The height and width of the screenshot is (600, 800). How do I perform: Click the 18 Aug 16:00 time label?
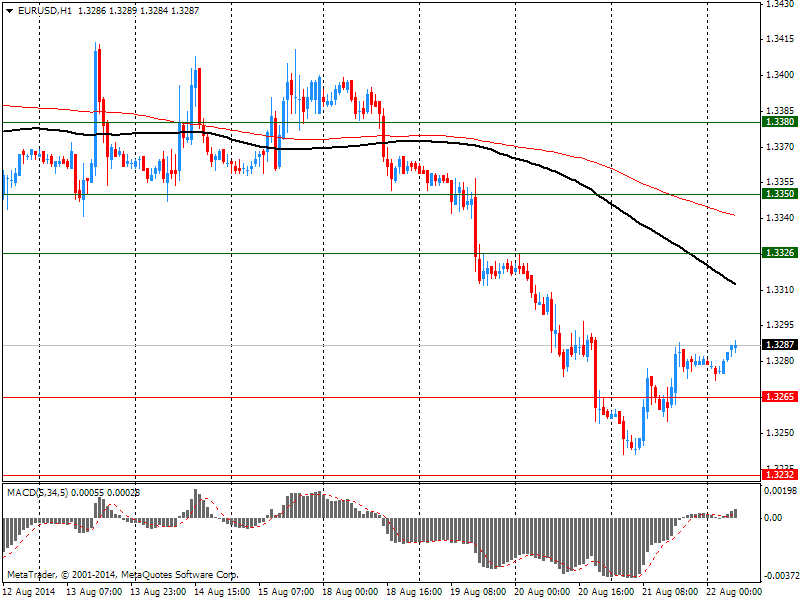[x=415, y=592]
